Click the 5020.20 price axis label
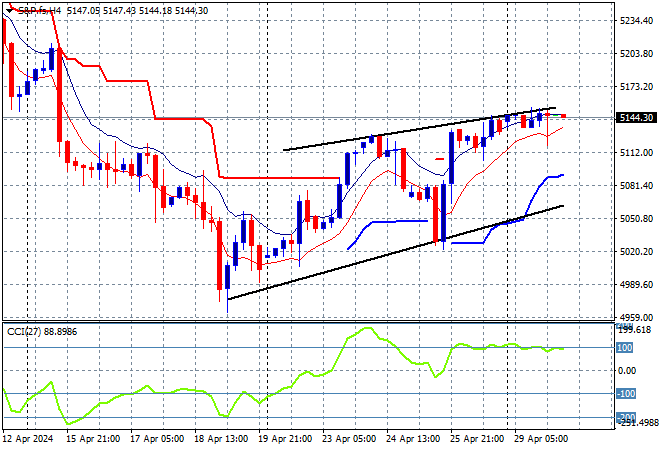The height and width of the screenshot is (450, 660). click(x=636, y=251)
